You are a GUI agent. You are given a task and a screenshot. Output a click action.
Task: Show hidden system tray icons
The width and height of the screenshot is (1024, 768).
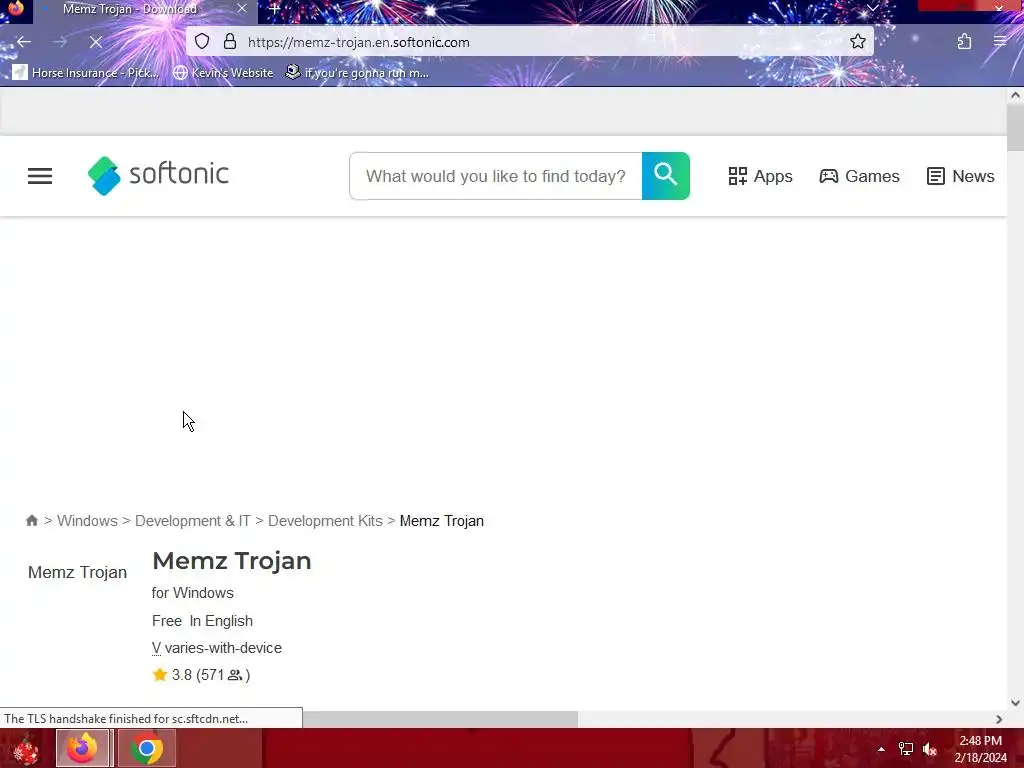[x=881, y=749]
